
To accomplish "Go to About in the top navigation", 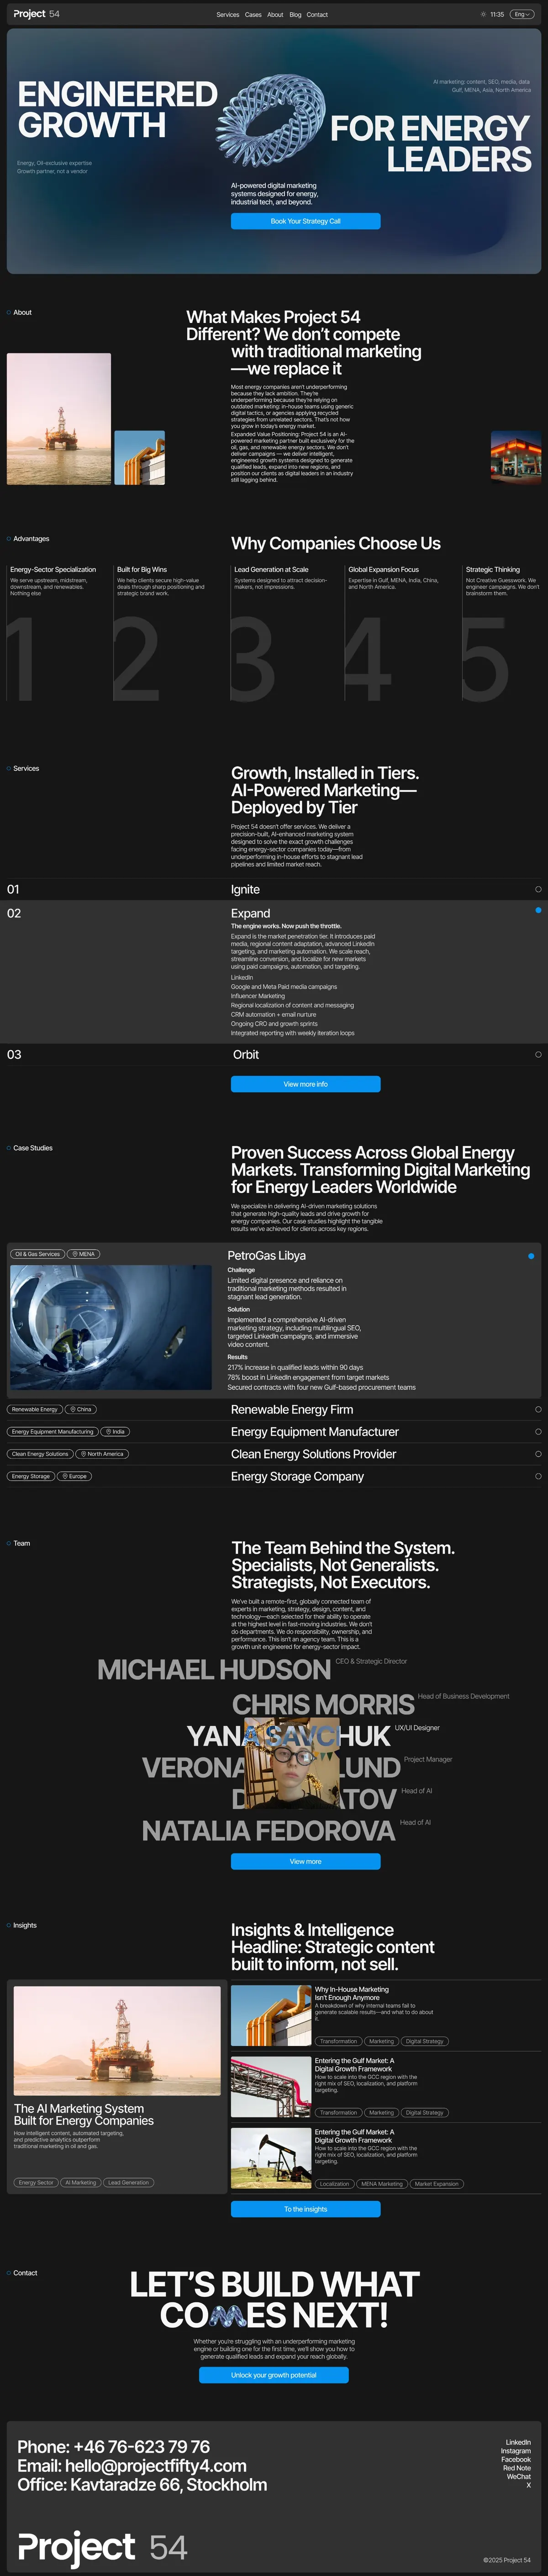I will (x=275, y=15).
